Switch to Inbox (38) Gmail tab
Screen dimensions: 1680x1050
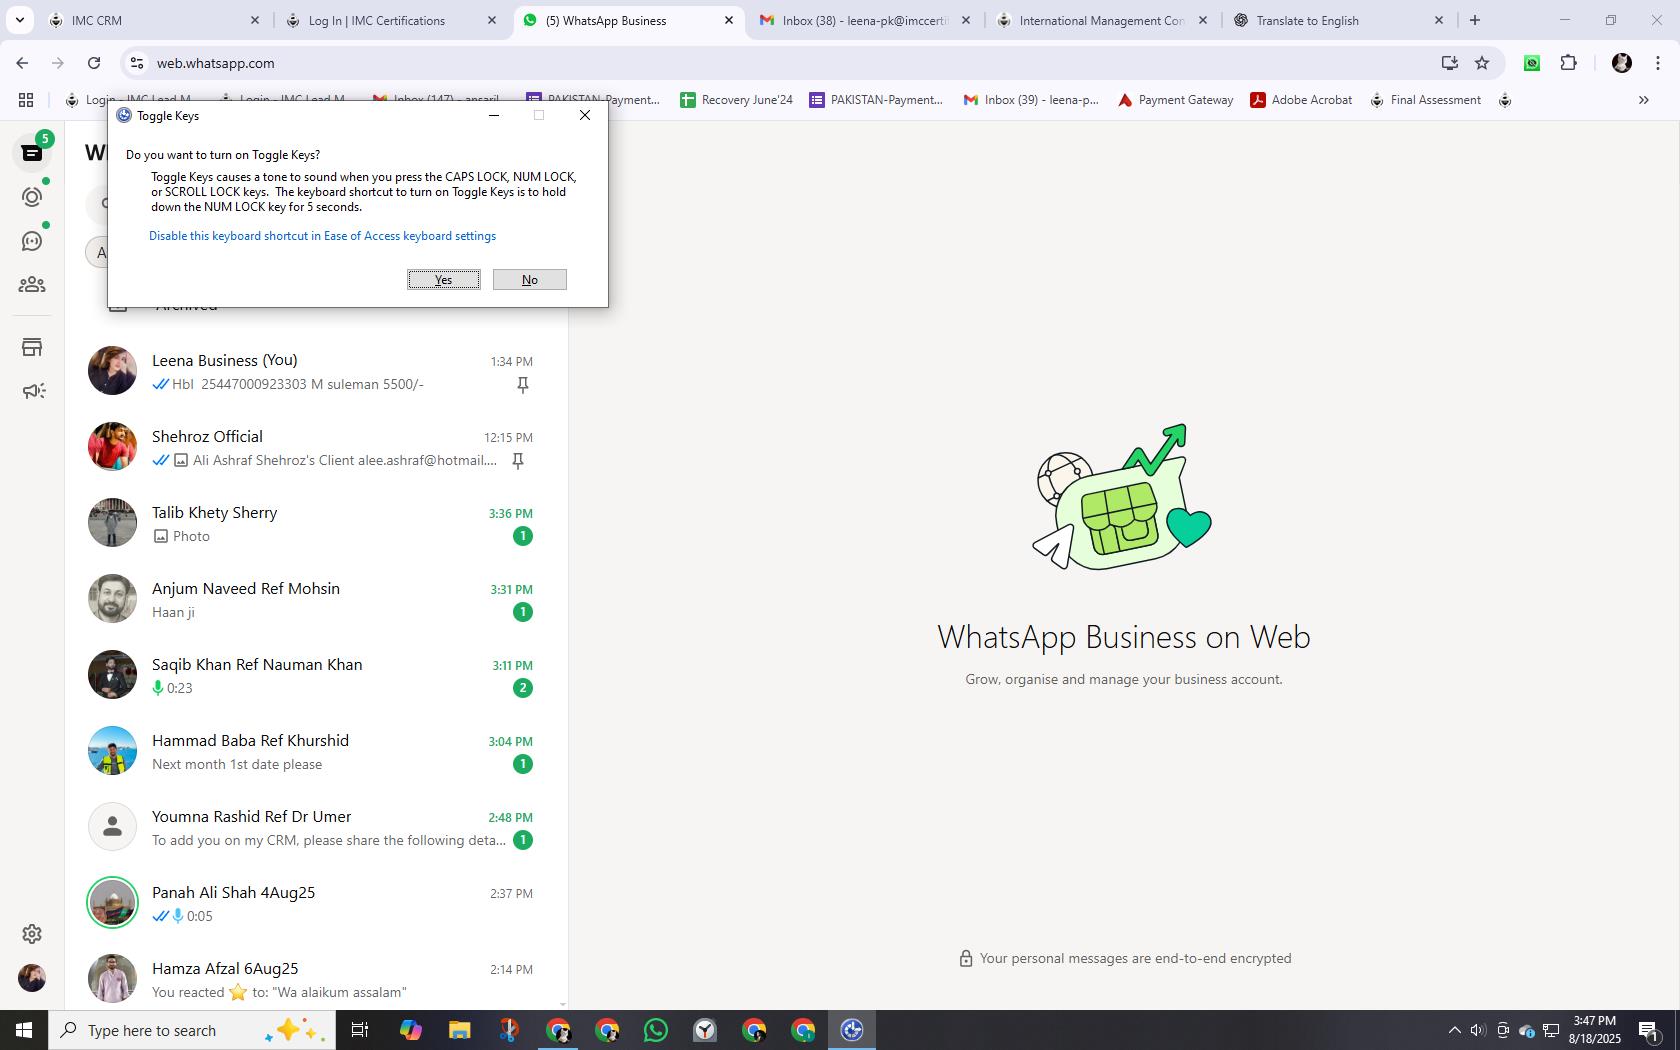(865, 20)
